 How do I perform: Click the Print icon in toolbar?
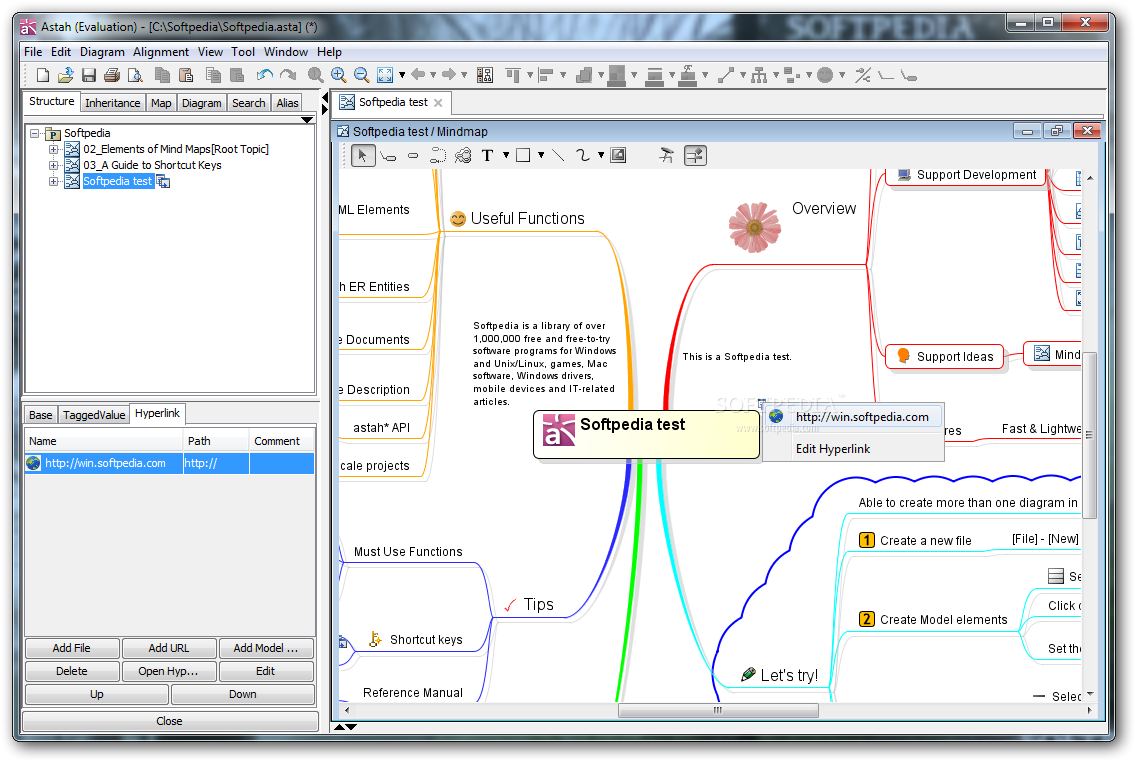tap(112, 75)
